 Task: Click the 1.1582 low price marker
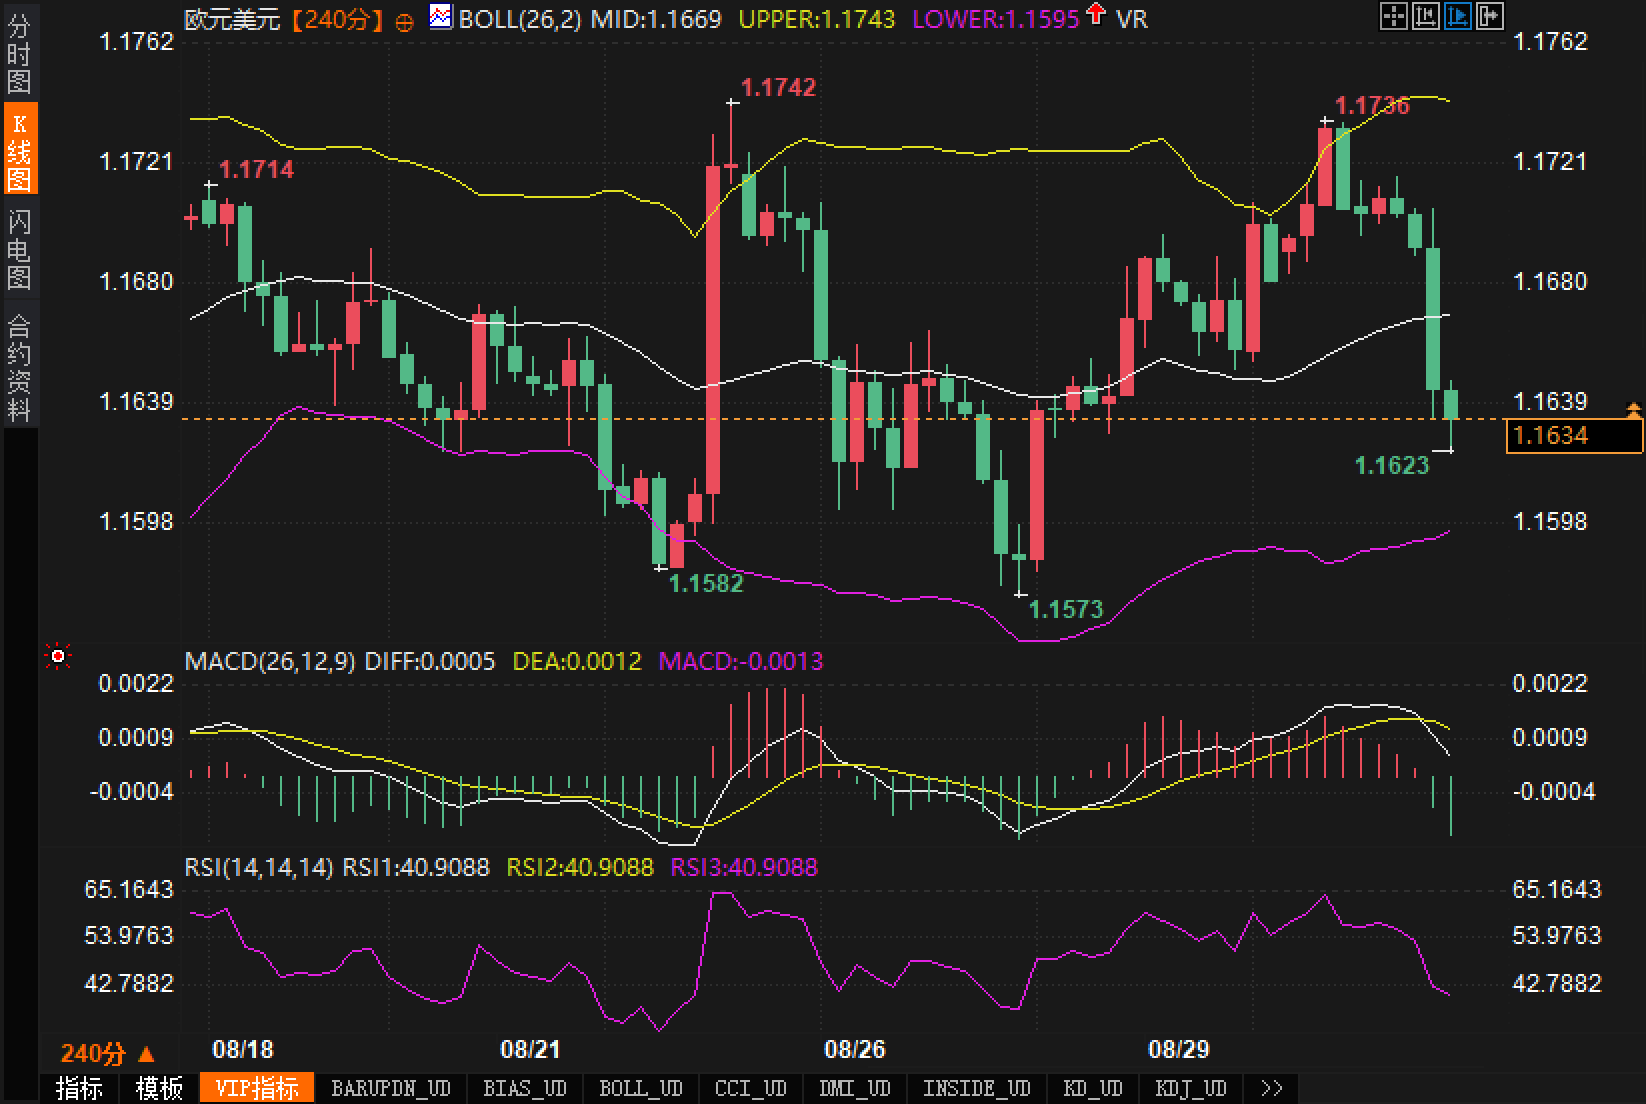706,583
